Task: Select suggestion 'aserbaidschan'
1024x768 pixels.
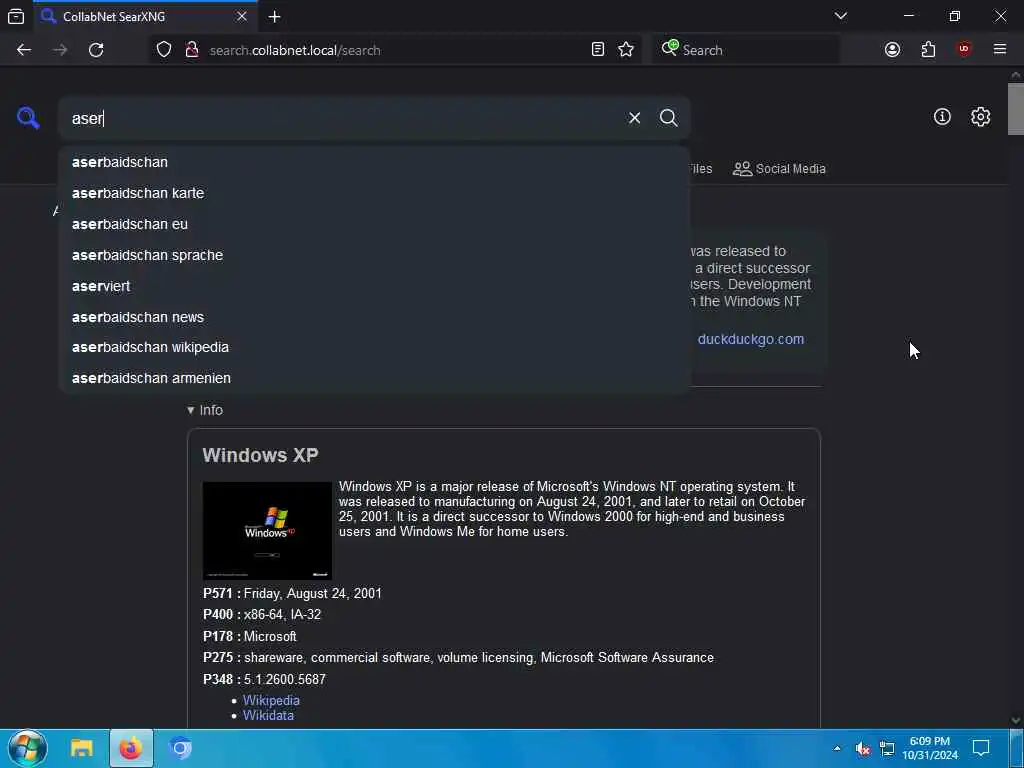Action: pos(374,162)
